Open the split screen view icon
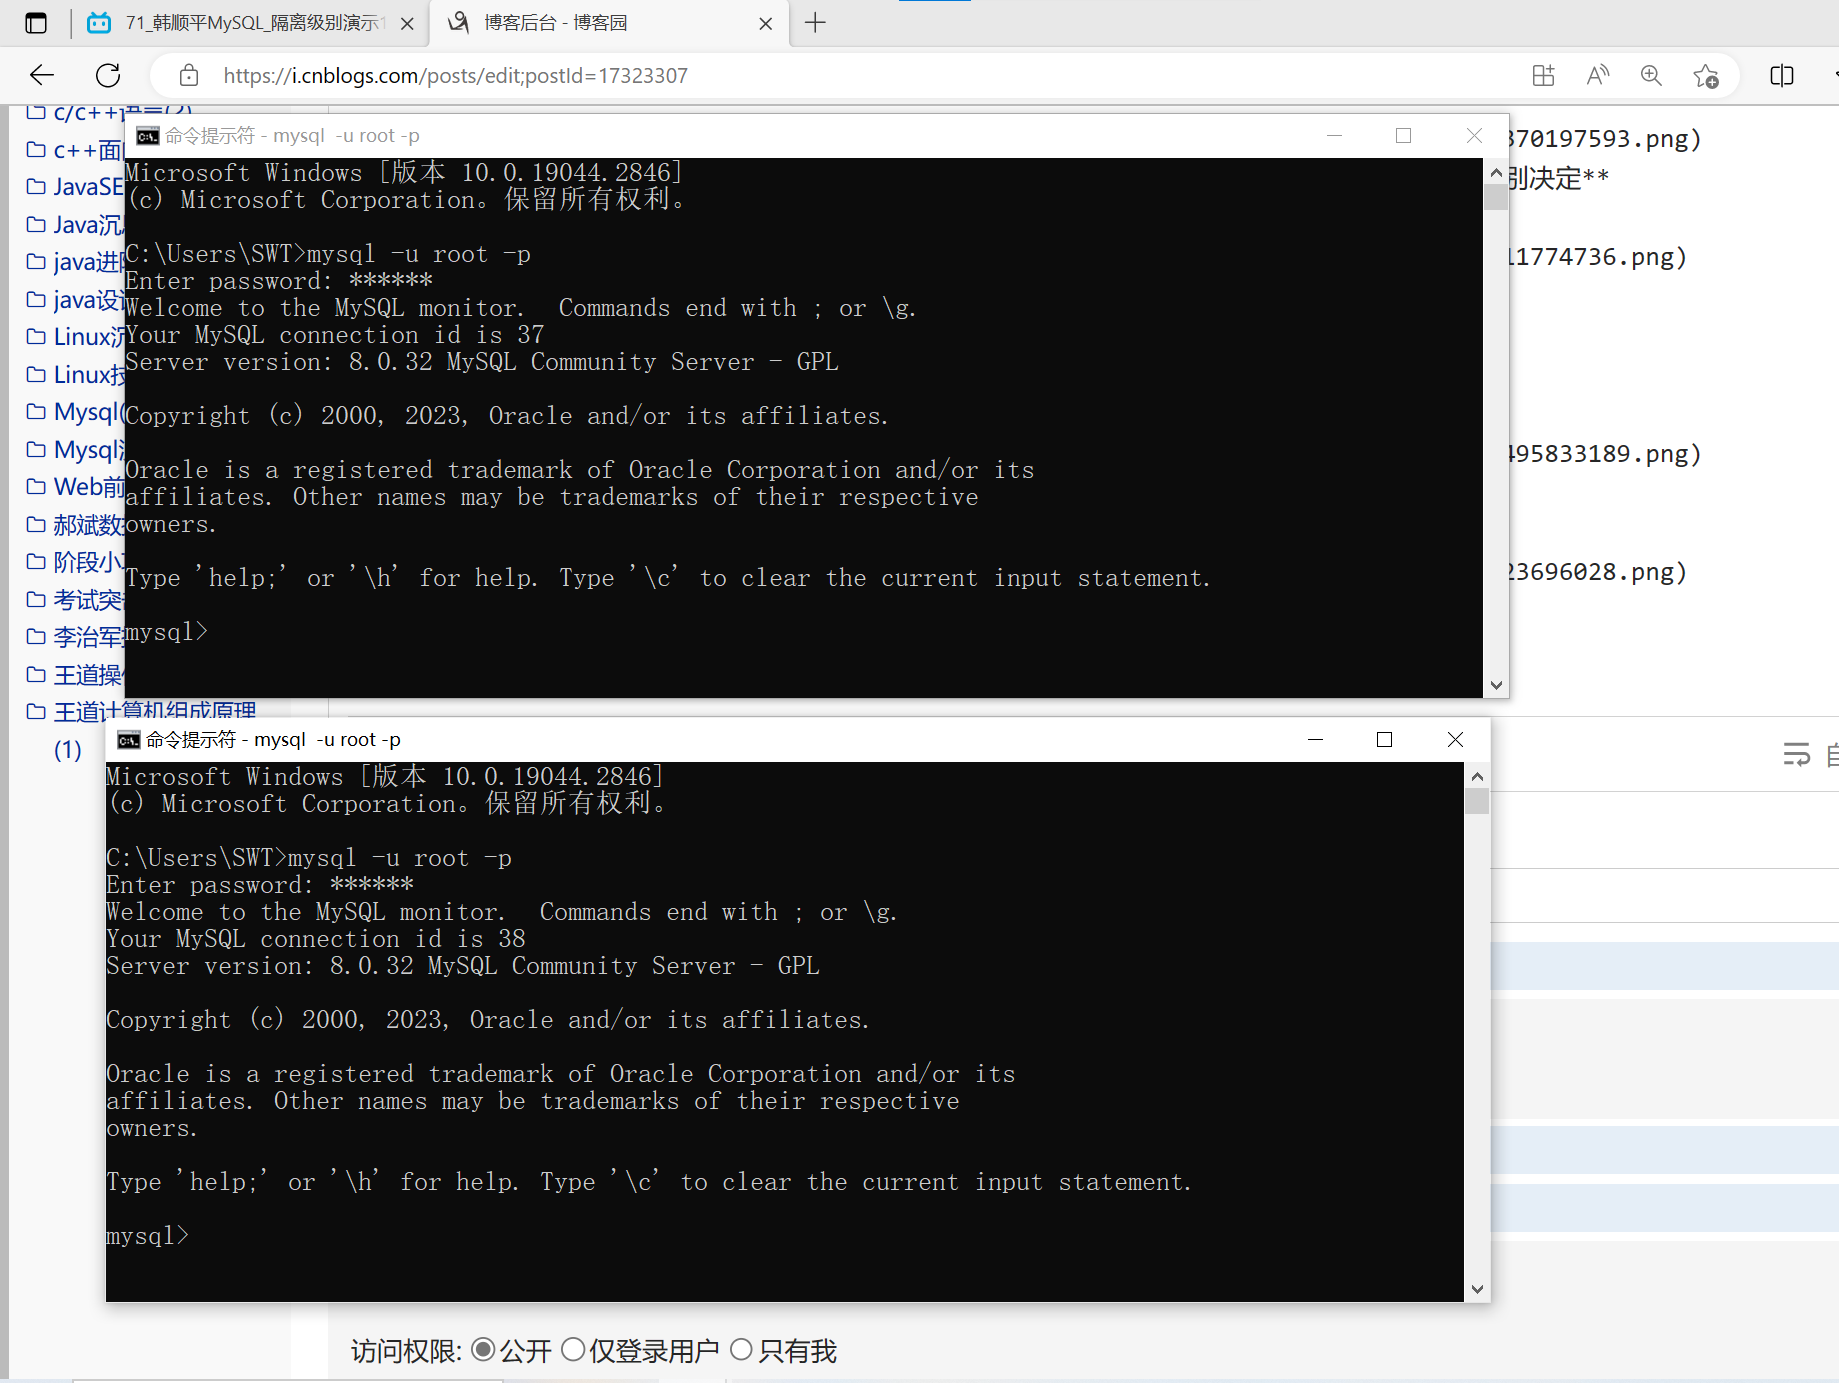 1782,75
